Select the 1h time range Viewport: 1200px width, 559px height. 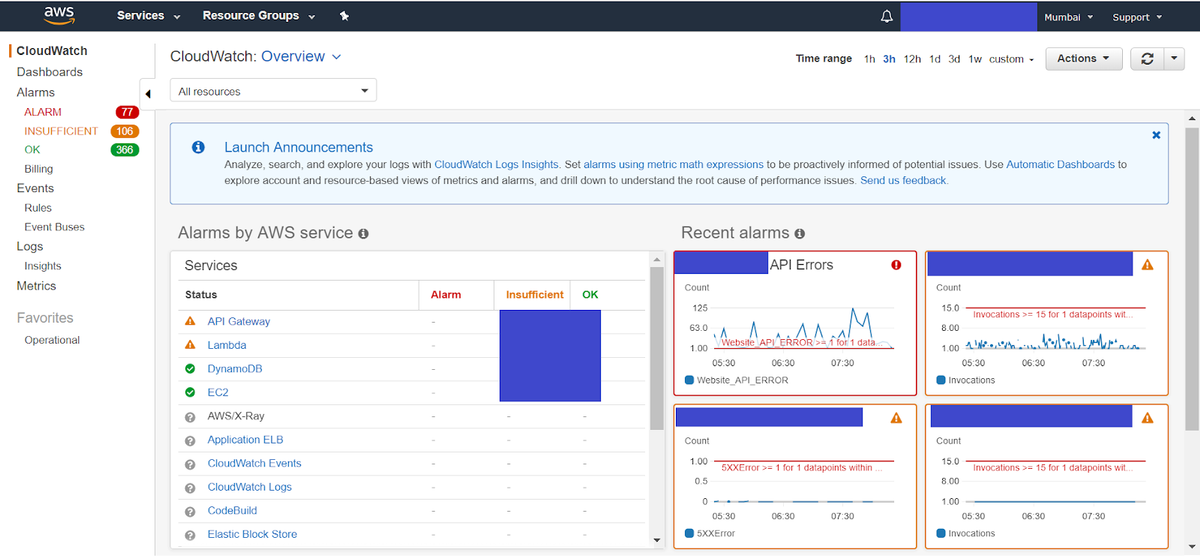coord(870,59)
